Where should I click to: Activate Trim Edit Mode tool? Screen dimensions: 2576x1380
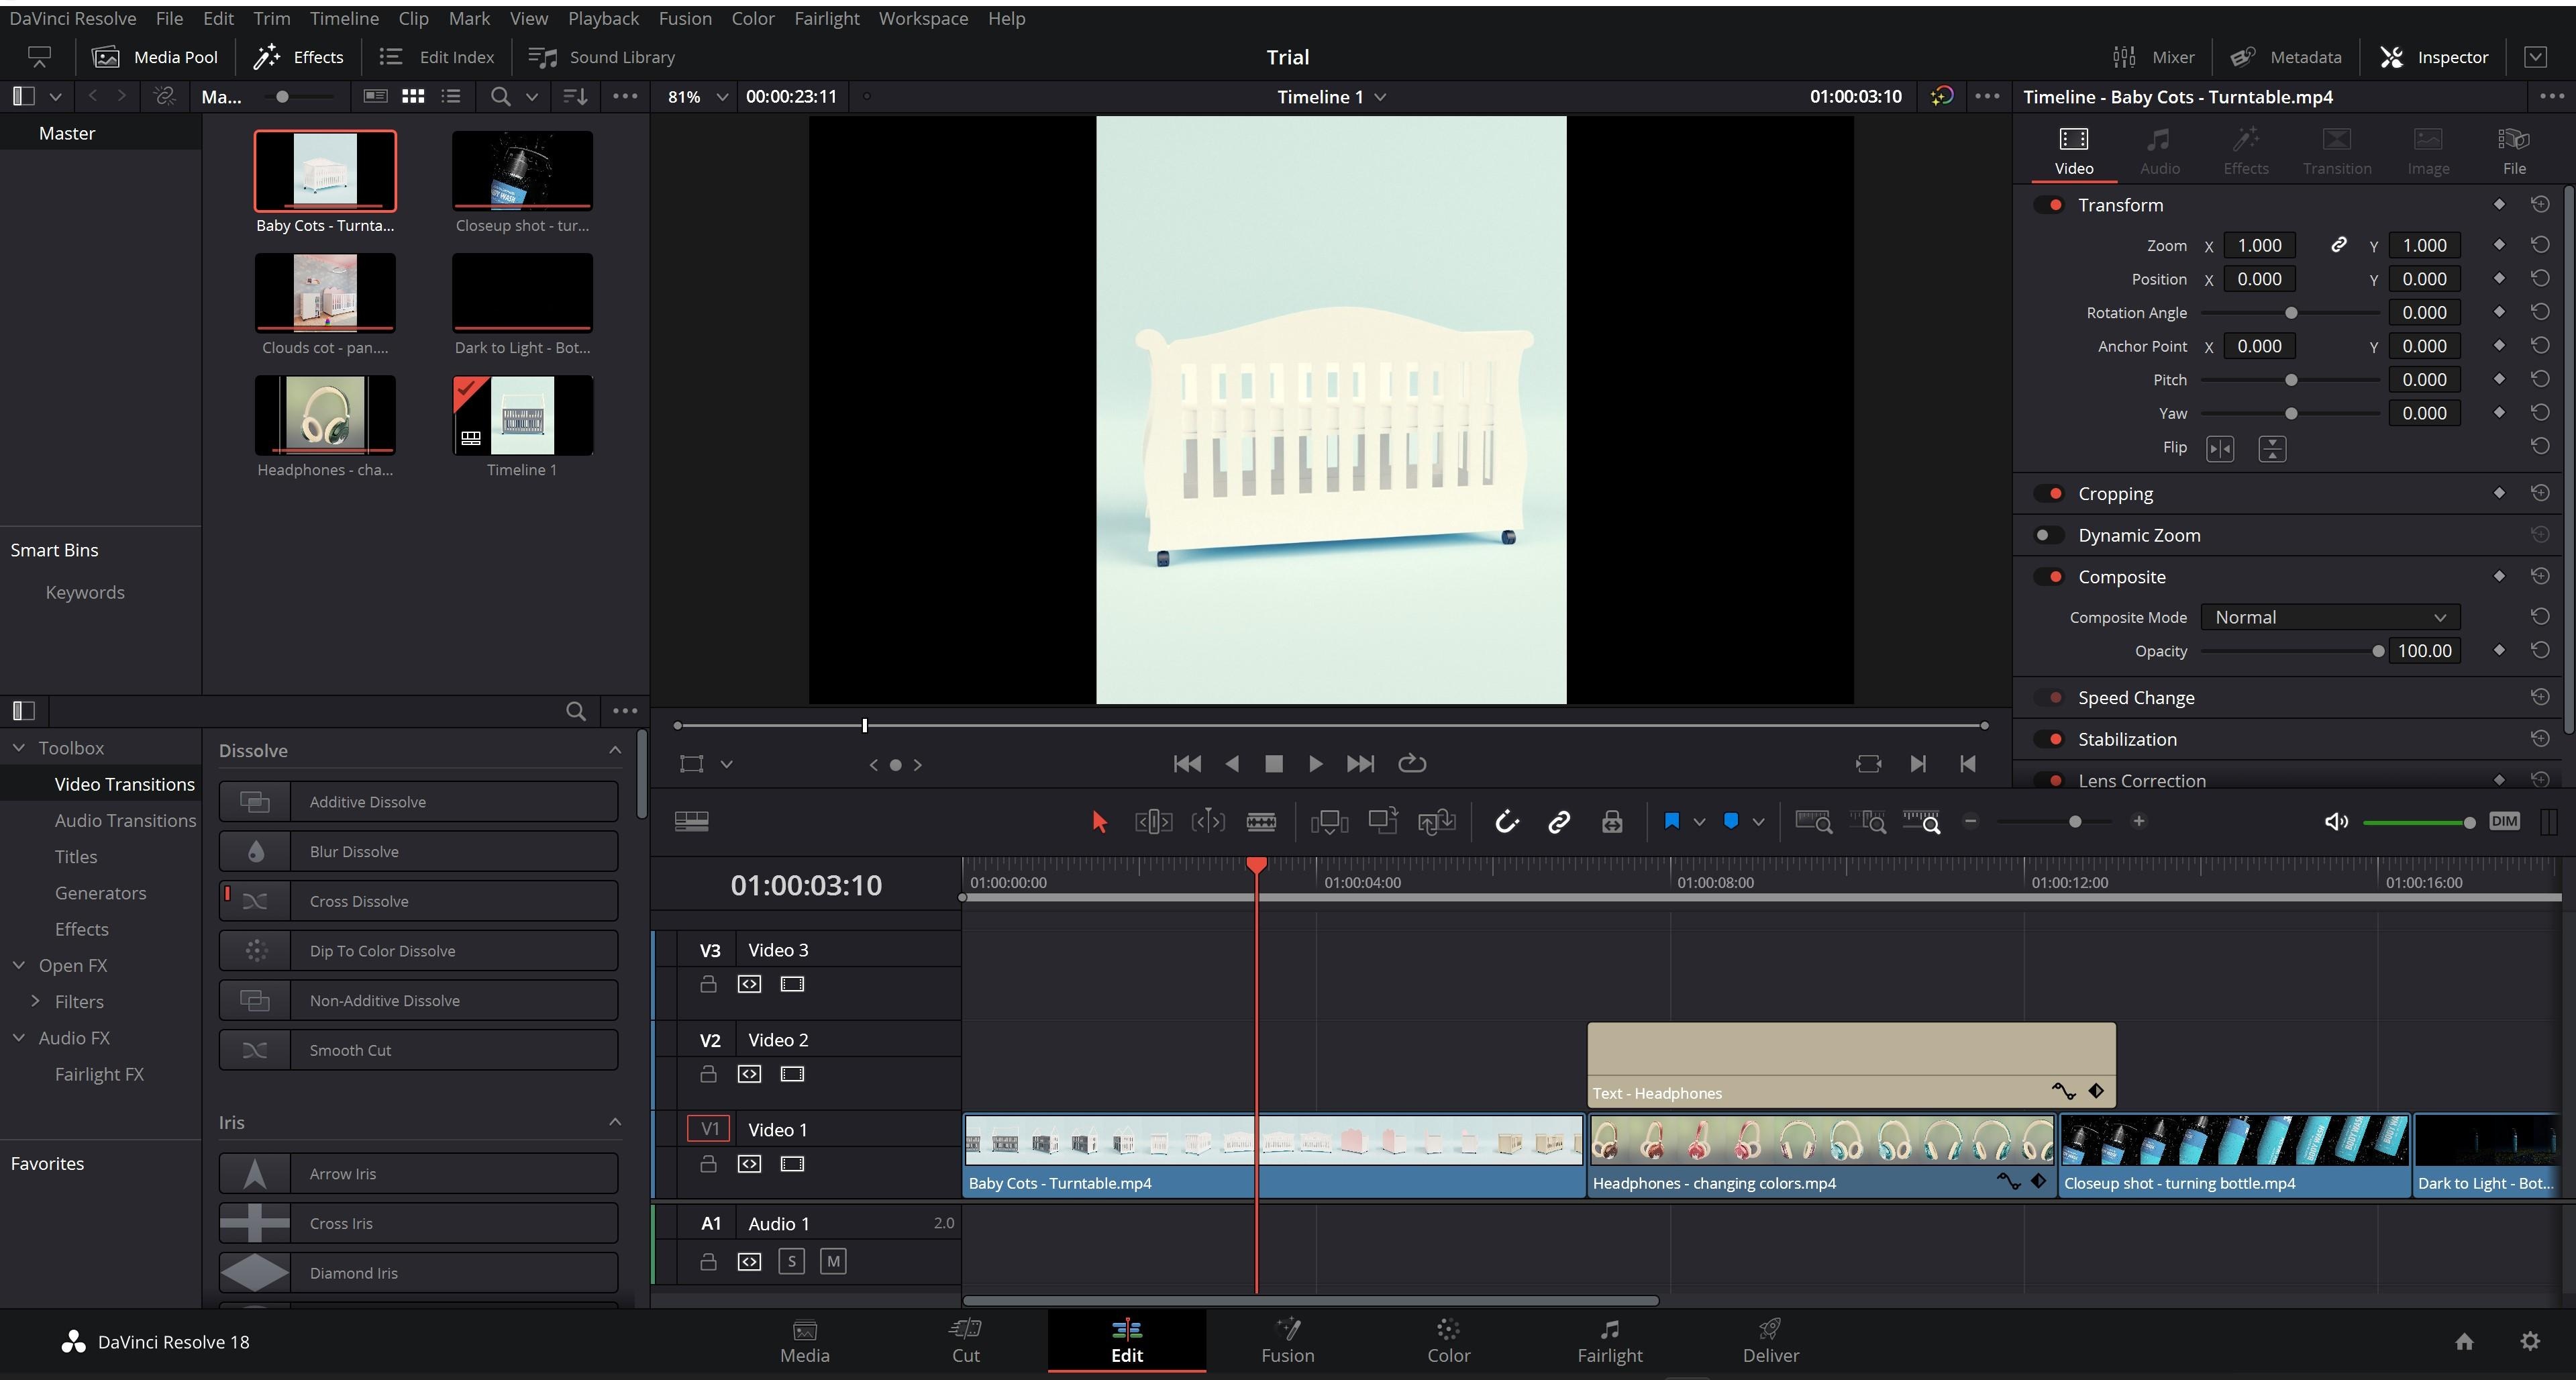click(x=1153, y=822)
